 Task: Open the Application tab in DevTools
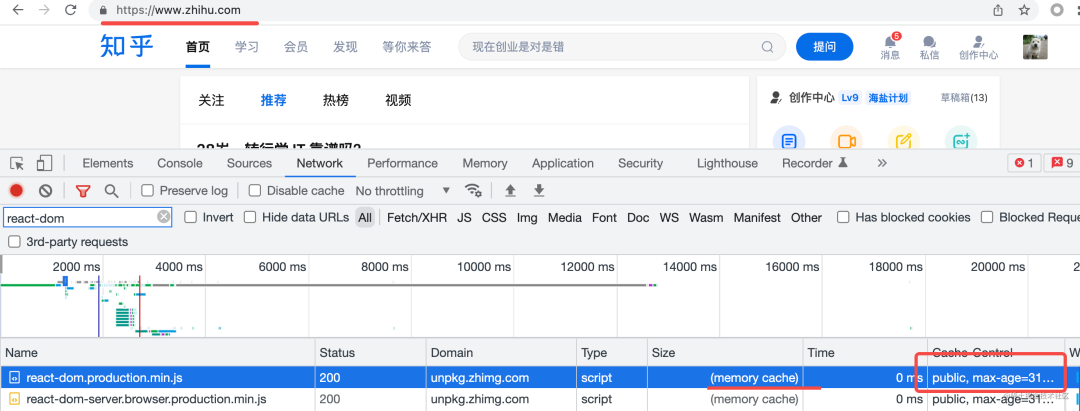(563, 163)
